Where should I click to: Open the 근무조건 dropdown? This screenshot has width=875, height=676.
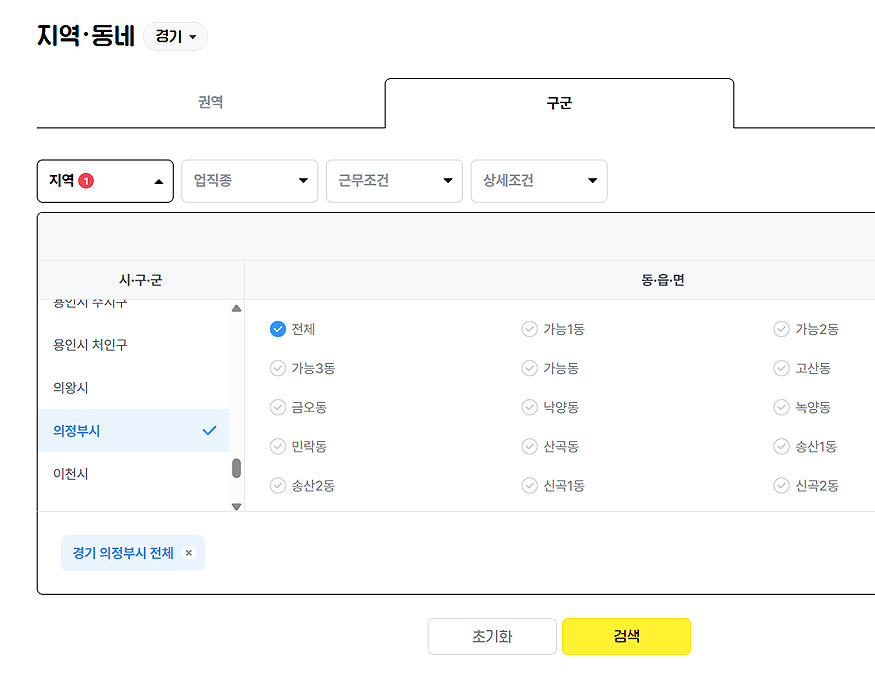tap(394, 181)
